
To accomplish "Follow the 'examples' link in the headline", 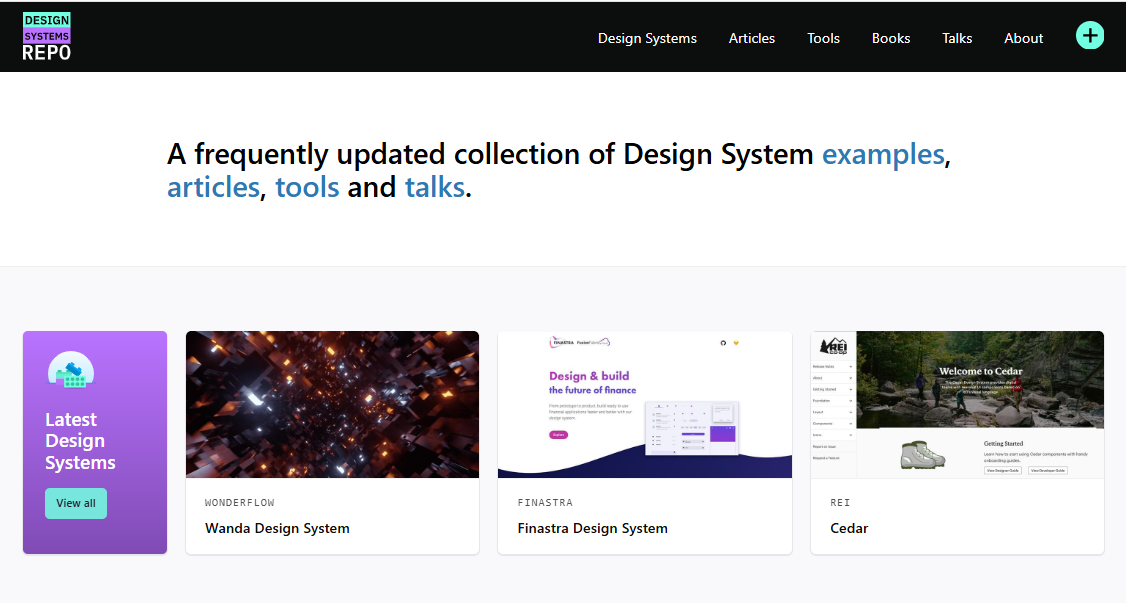I will 882,154.
